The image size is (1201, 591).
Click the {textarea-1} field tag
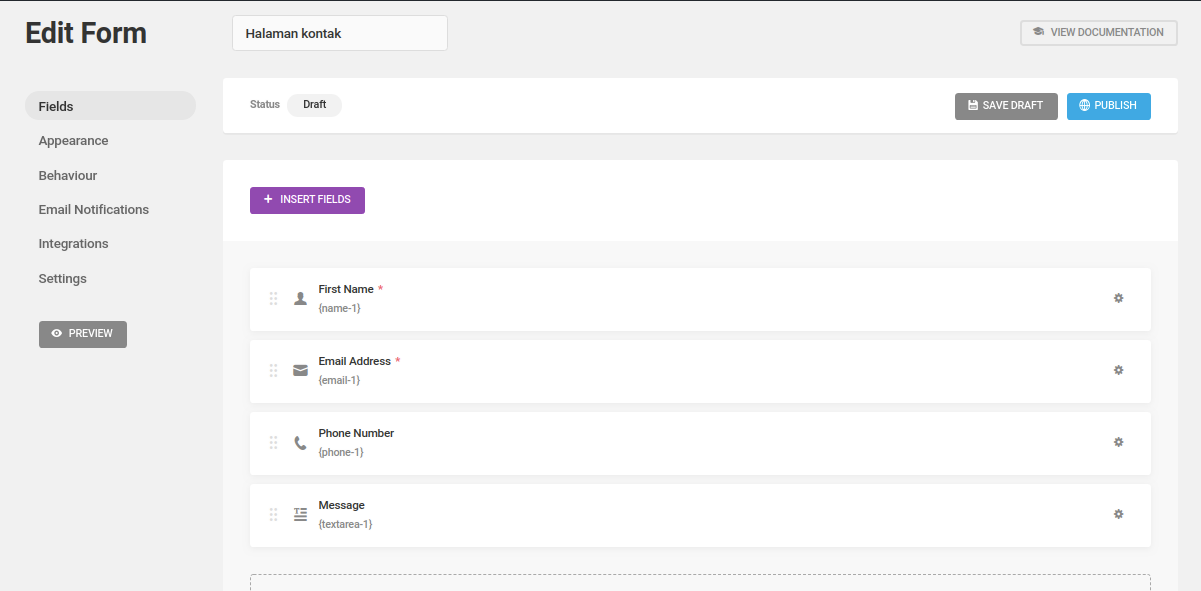[345, 524]
